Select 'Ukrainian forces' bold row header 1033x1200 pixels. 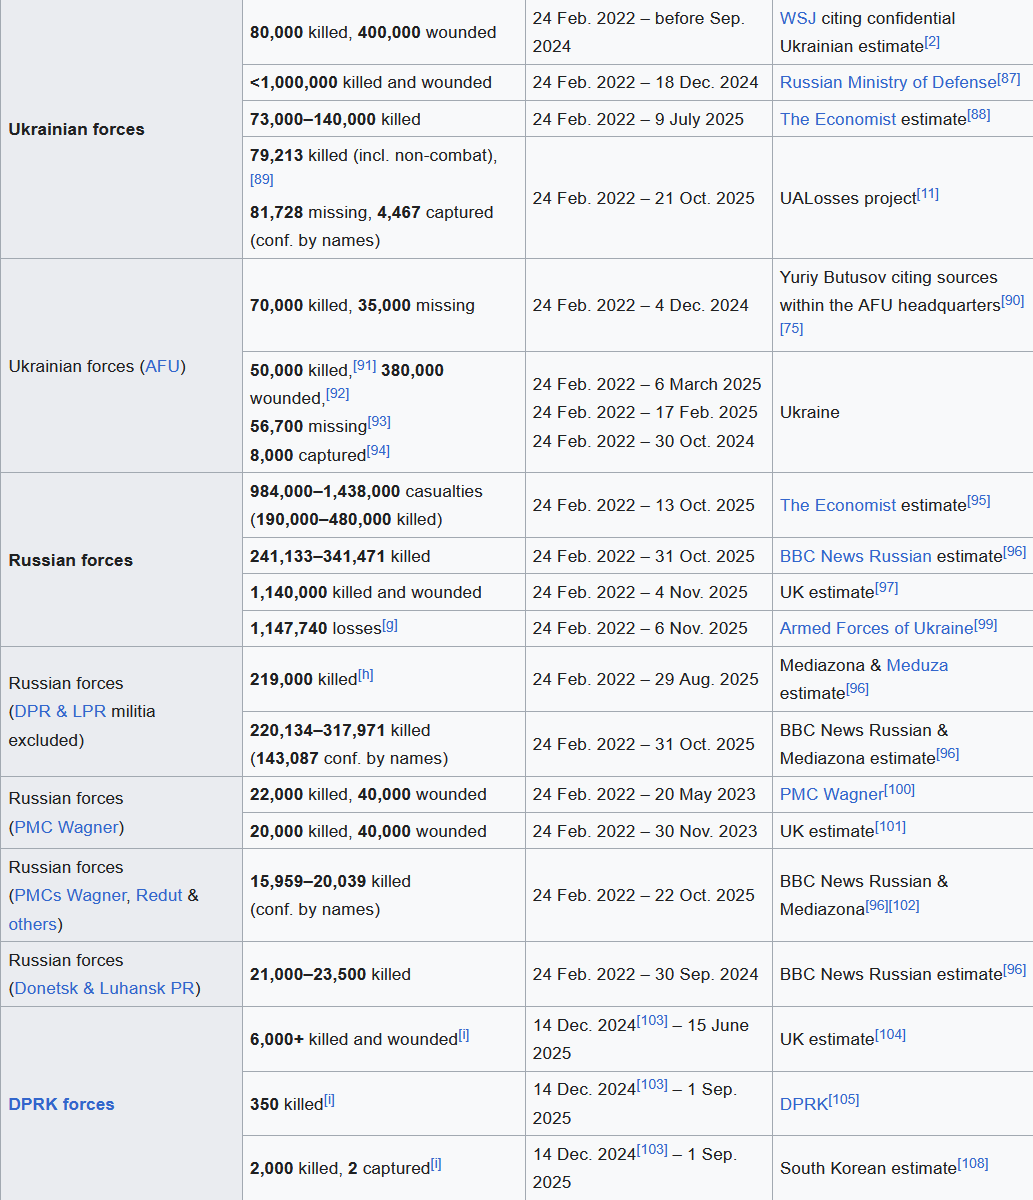(76, 129)
